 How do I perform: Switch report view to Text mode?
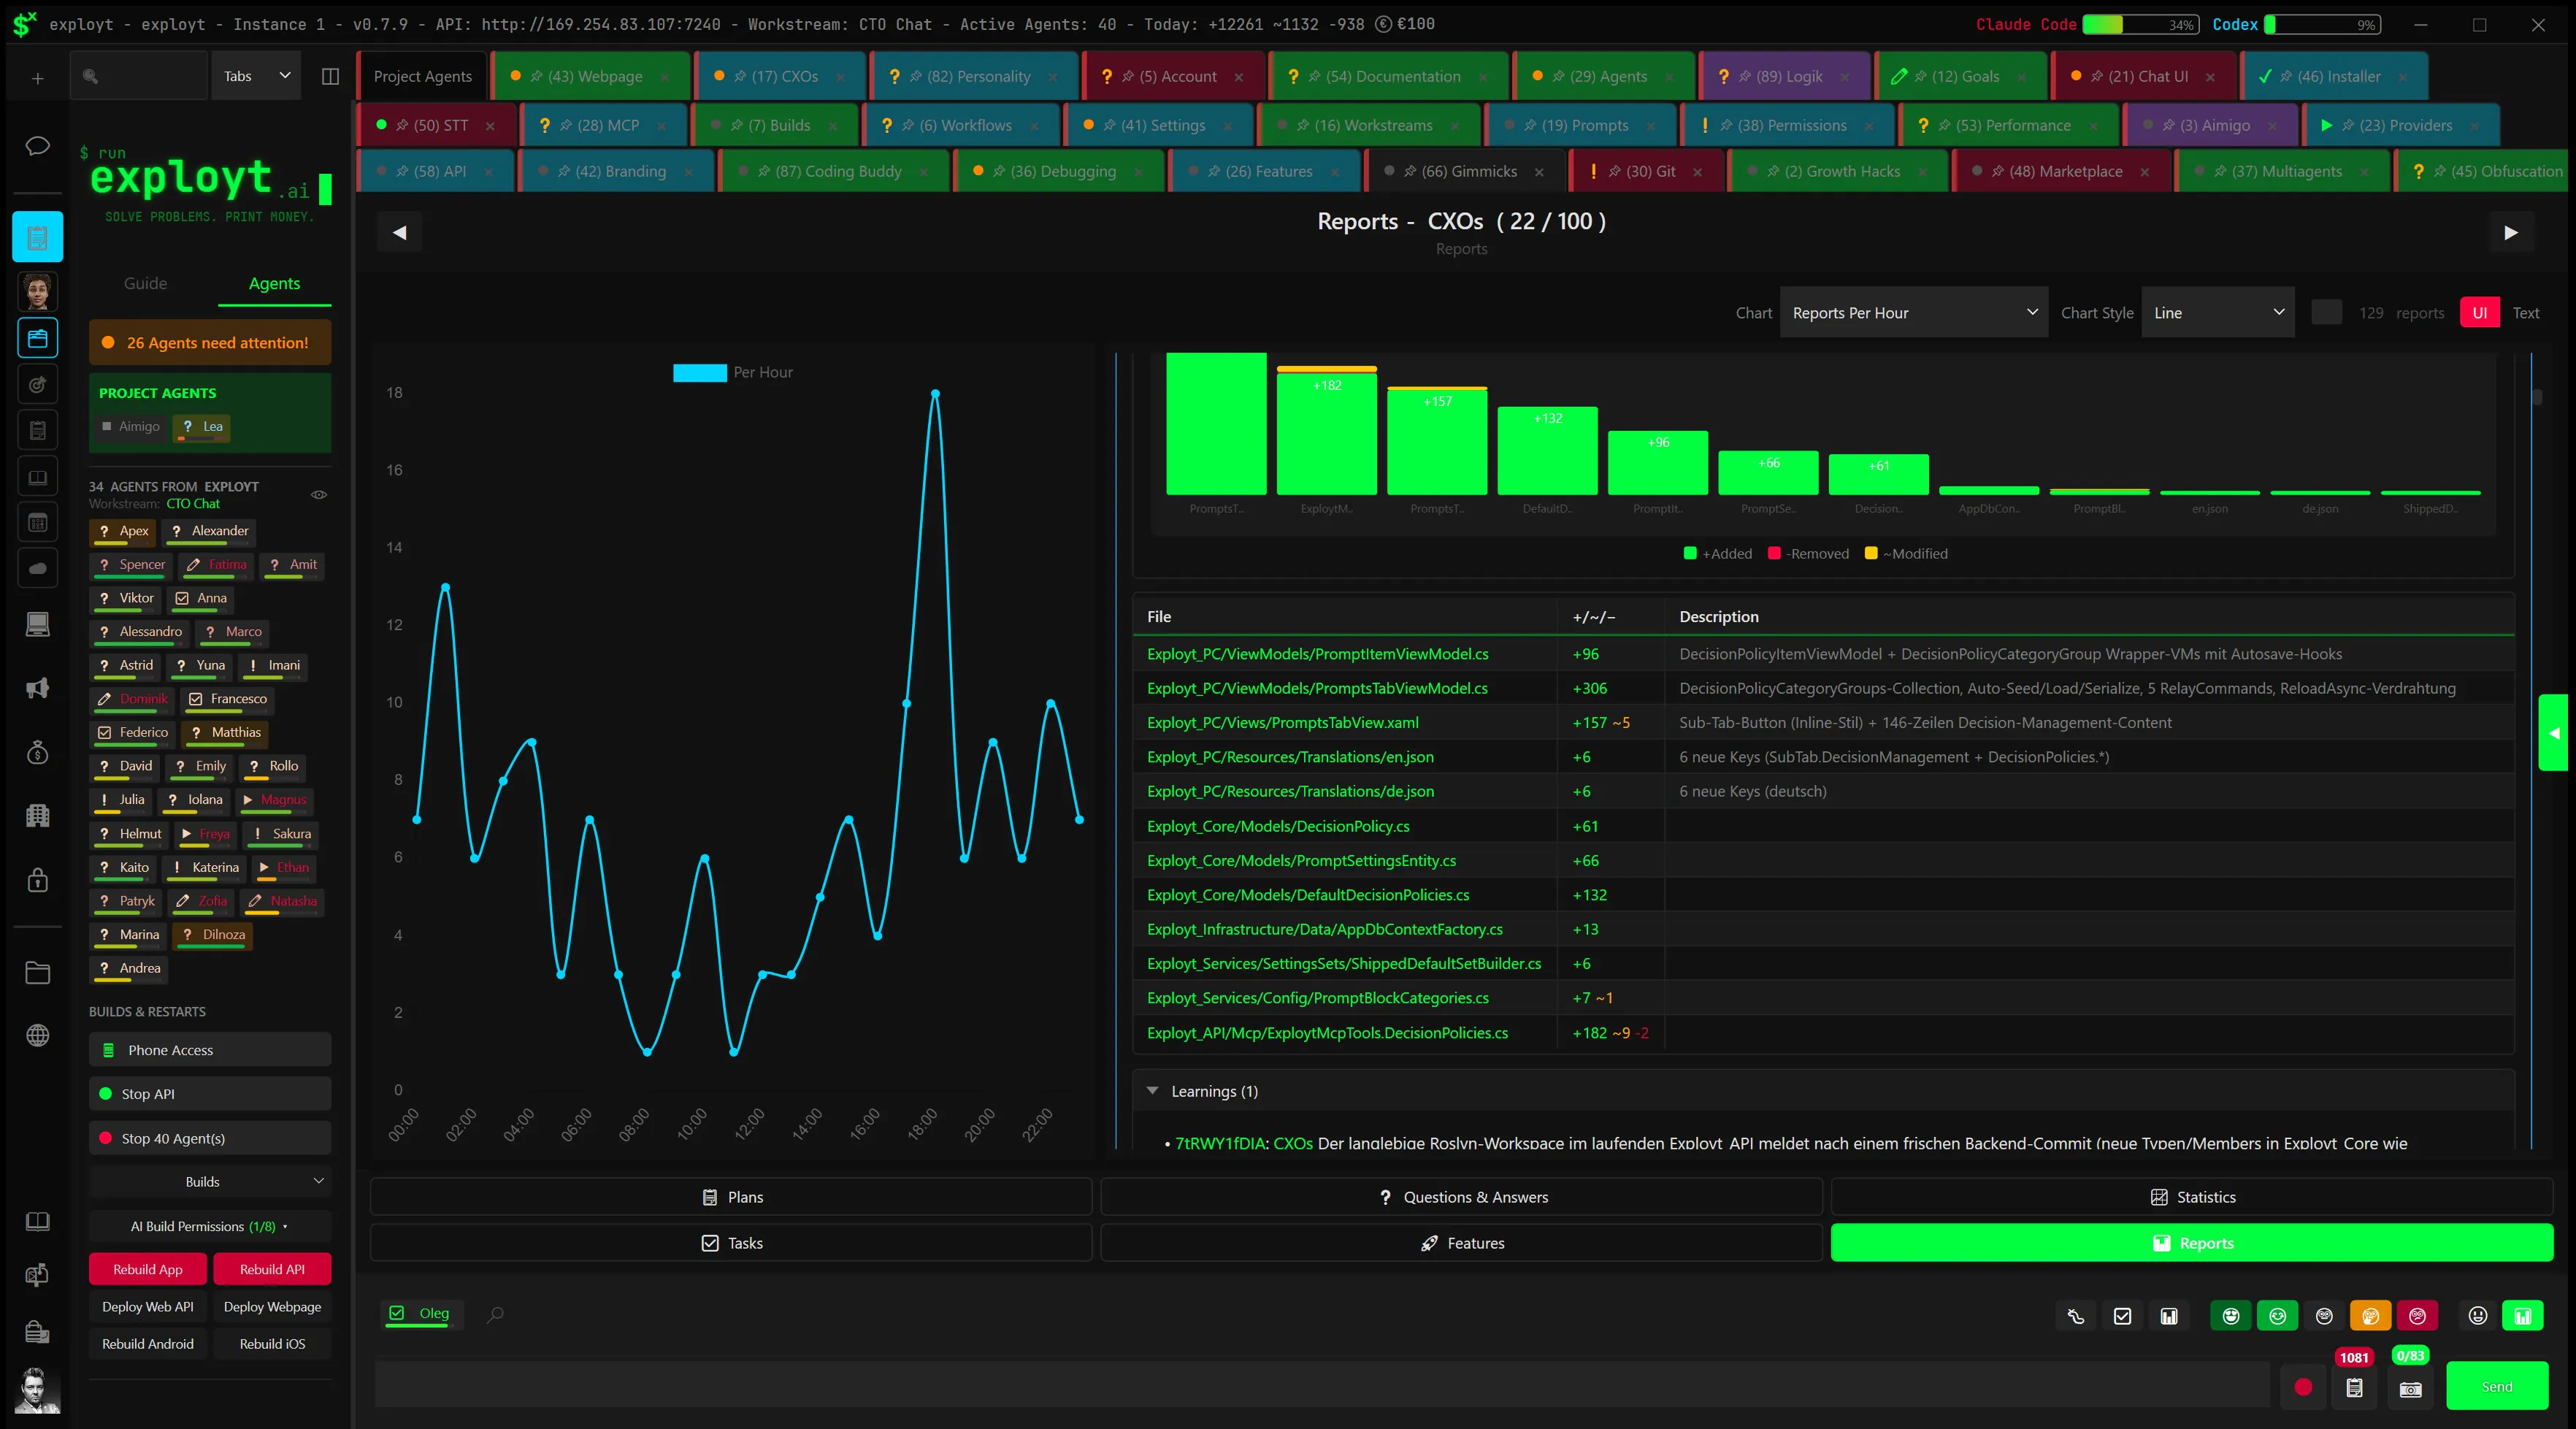click(2526, 313)
